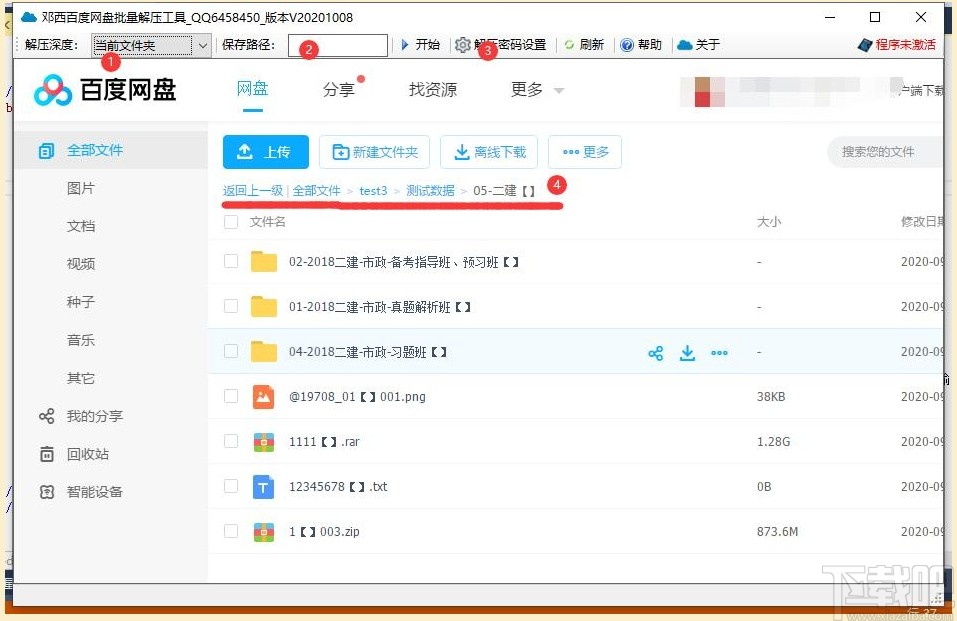Check the box next to 1111【】.rar
This screenshot has height=621, width=957.
tap(231, 441)
